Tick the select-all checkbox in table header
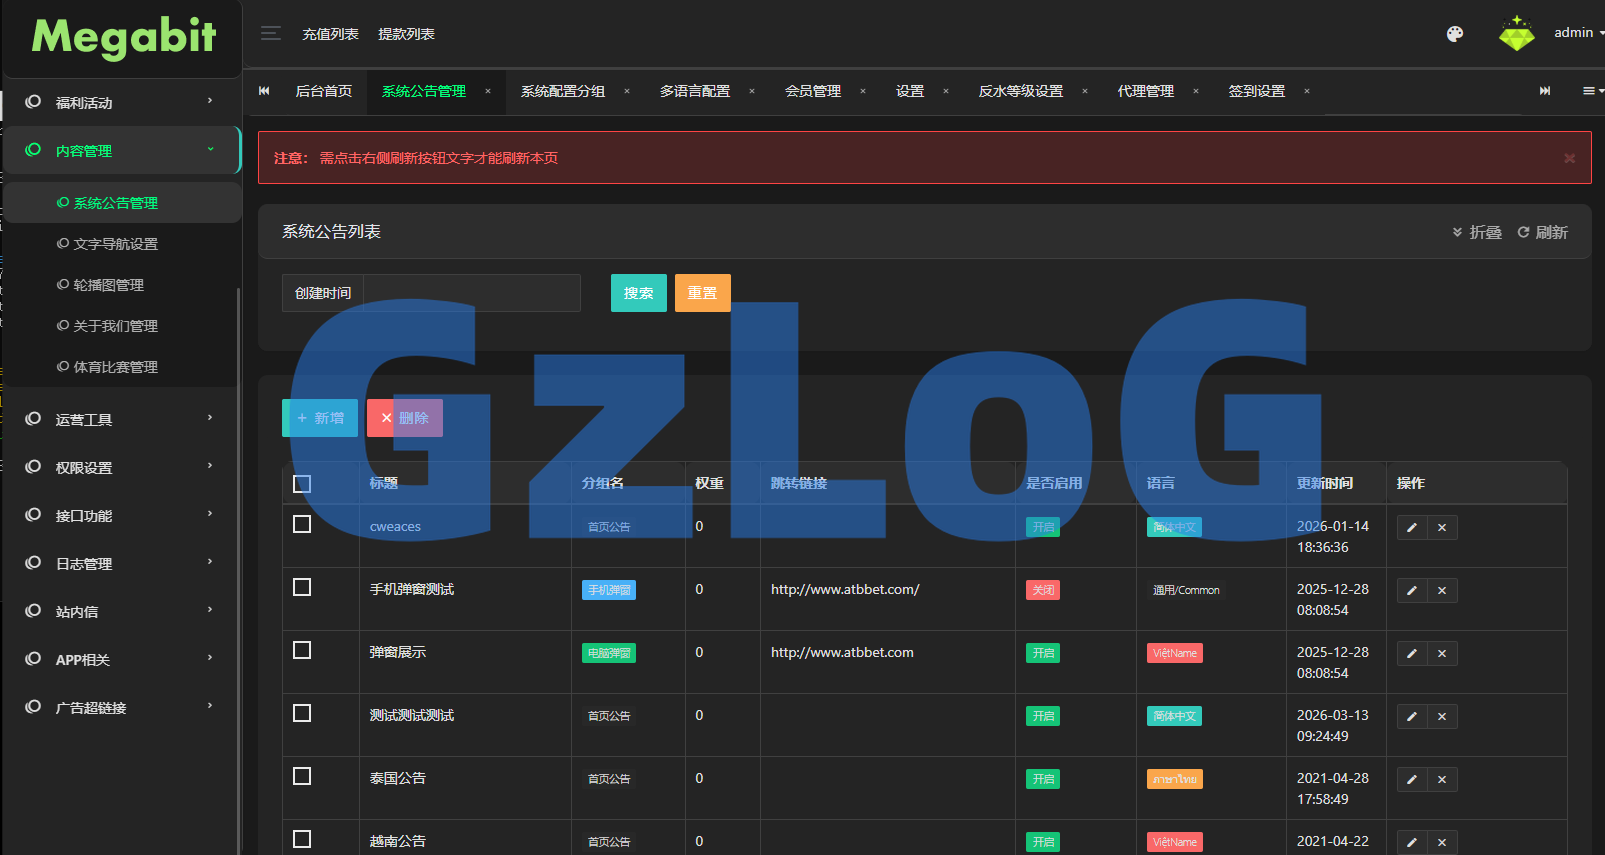1605x855 pixels. (x=302, y=484)
